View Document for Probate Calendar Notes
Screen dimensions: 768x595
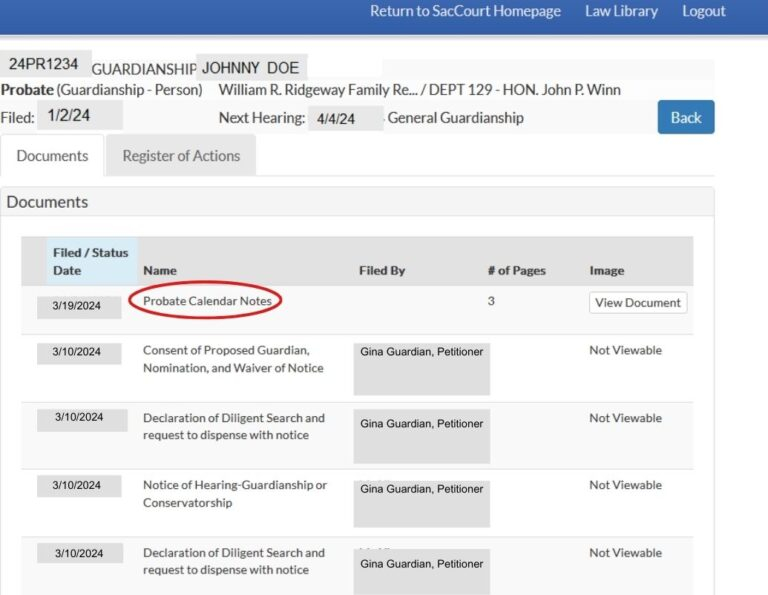pyautogui.click(x=638, y=303)
